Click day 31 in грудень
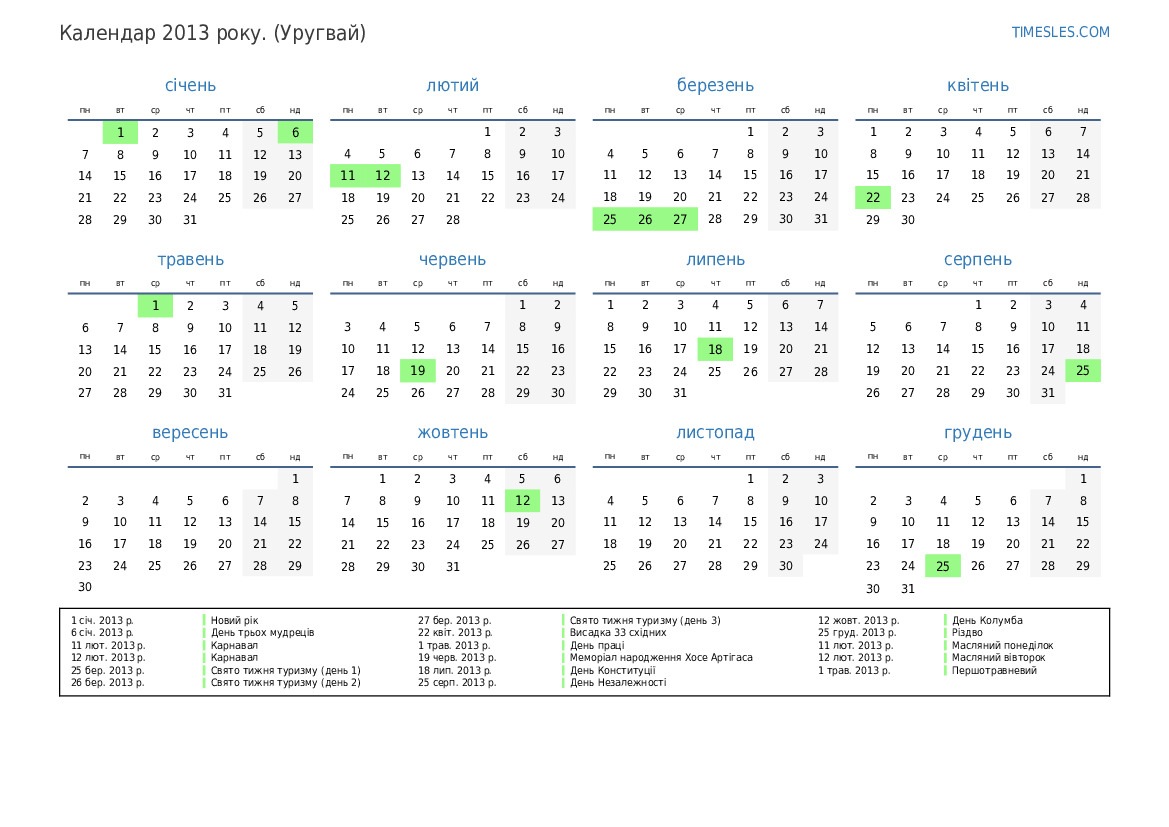Viewport: 1169px width, 827px height. click(x=908, y=588)
